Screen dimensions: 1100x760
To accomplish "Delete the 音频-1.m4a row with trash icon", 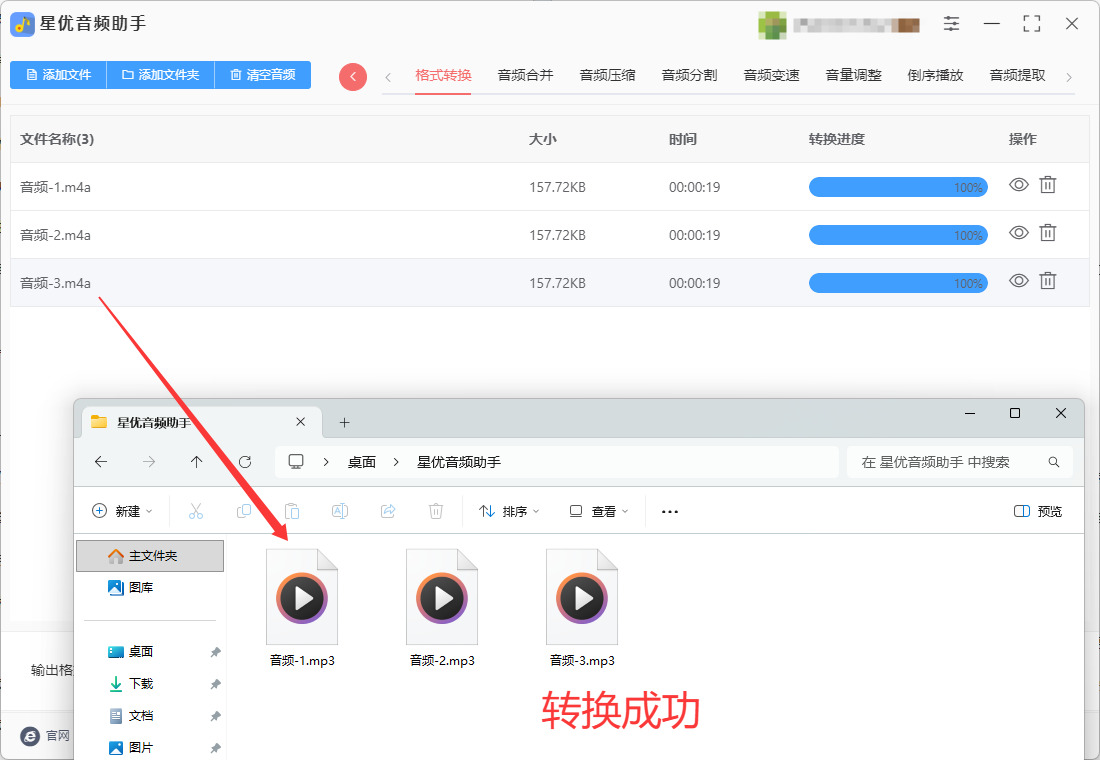I will click(x=1047, y=185).
